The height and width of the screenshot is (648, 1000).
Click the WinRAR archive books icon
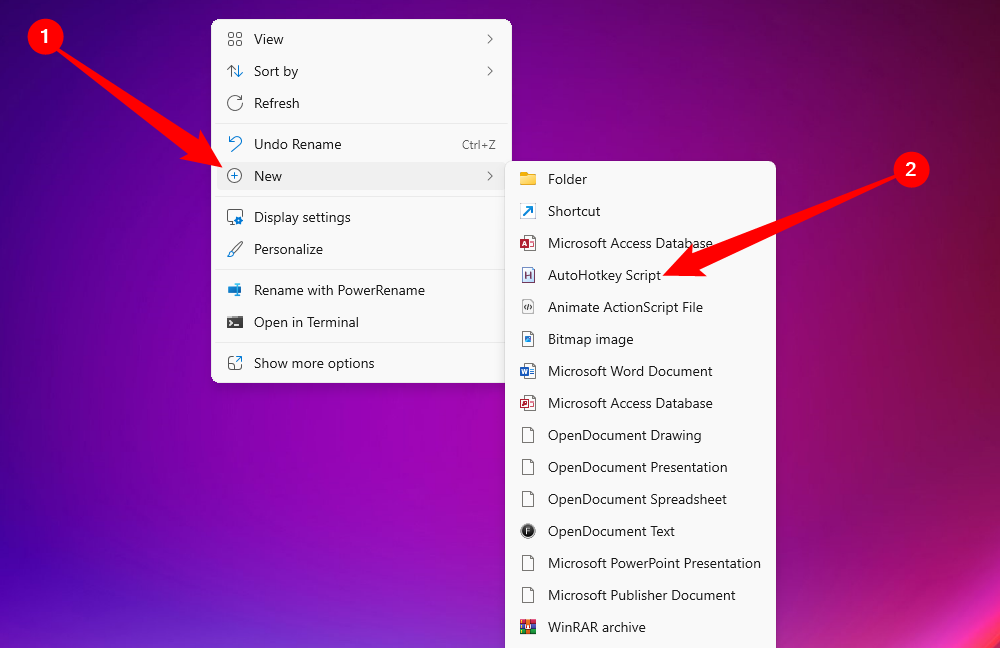click(528, 628)
